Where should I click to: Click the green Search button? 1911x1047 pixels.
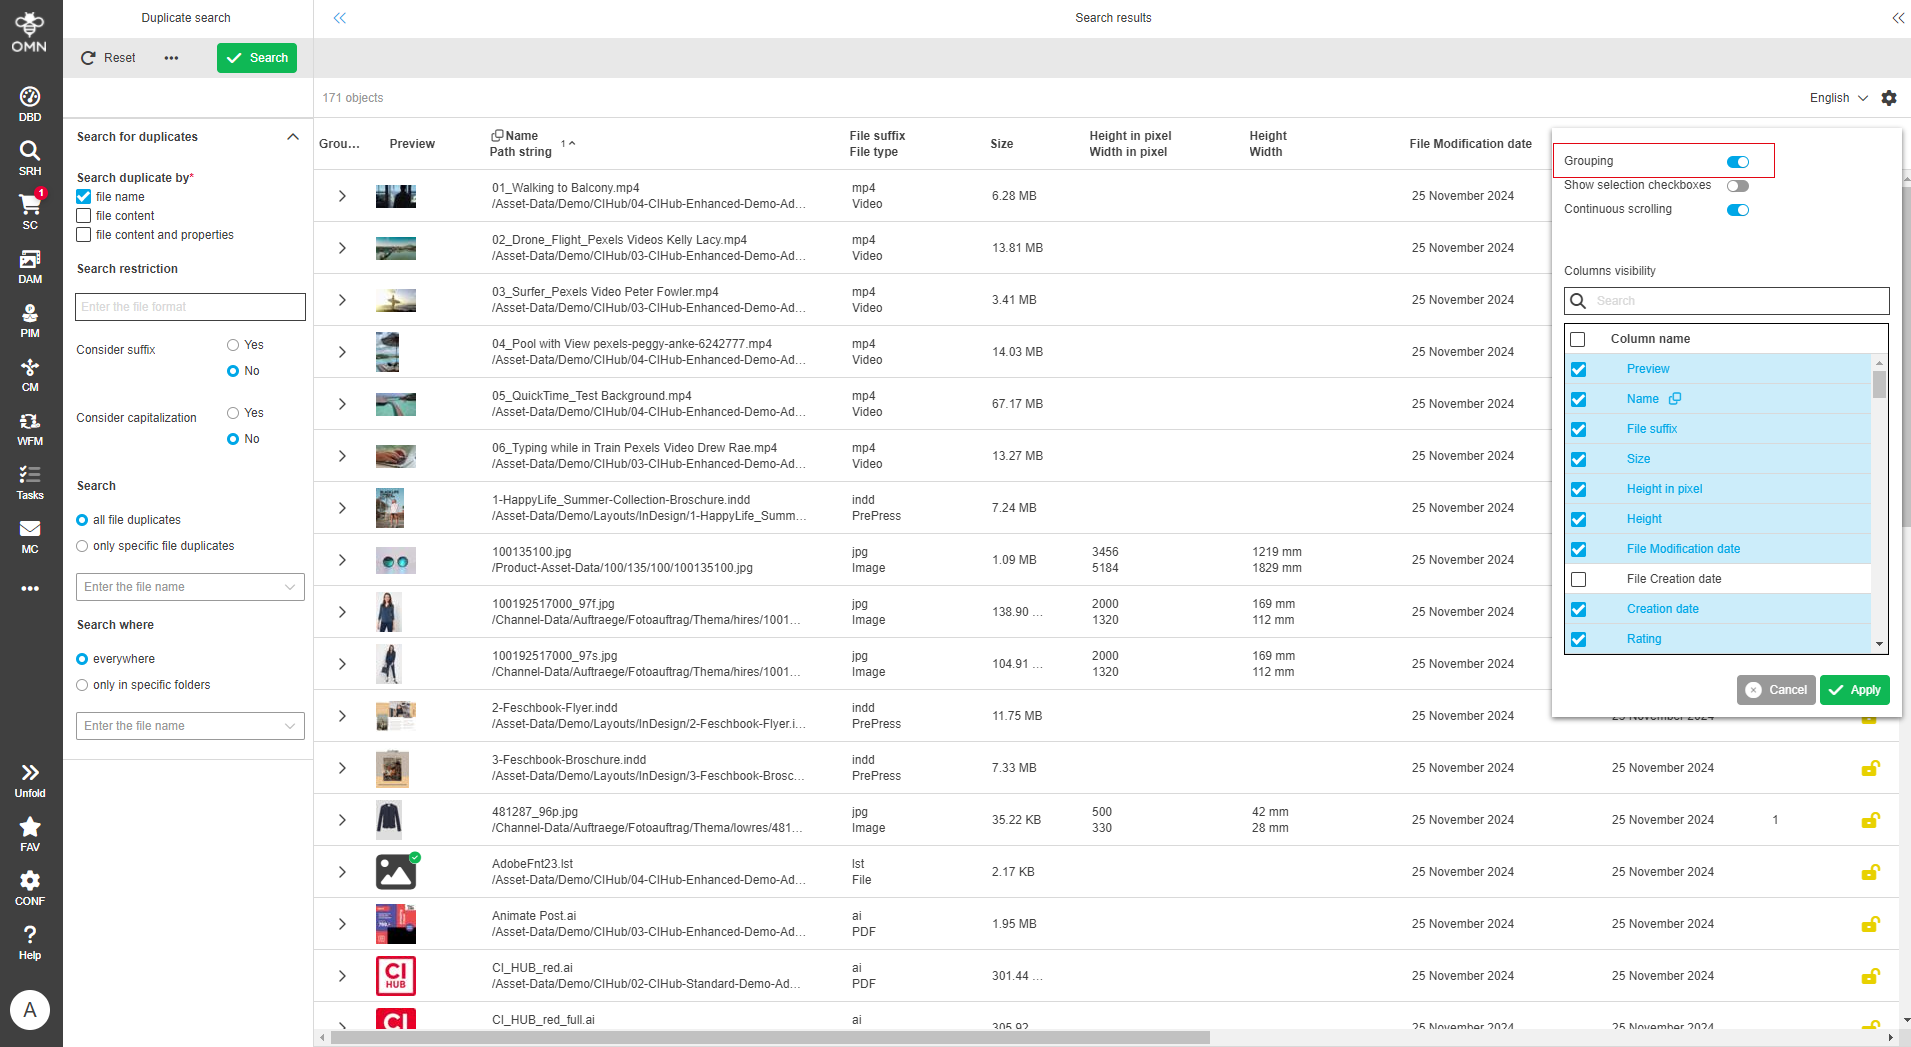pos(257,58)
